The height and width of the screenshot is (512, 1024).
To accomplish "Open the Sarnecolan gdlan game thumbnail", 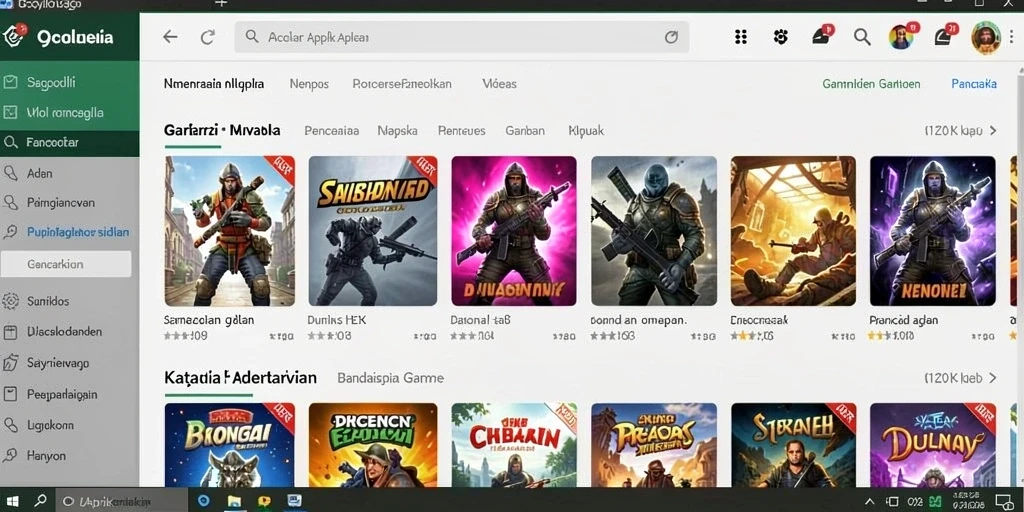I will [x=229, y=231].
